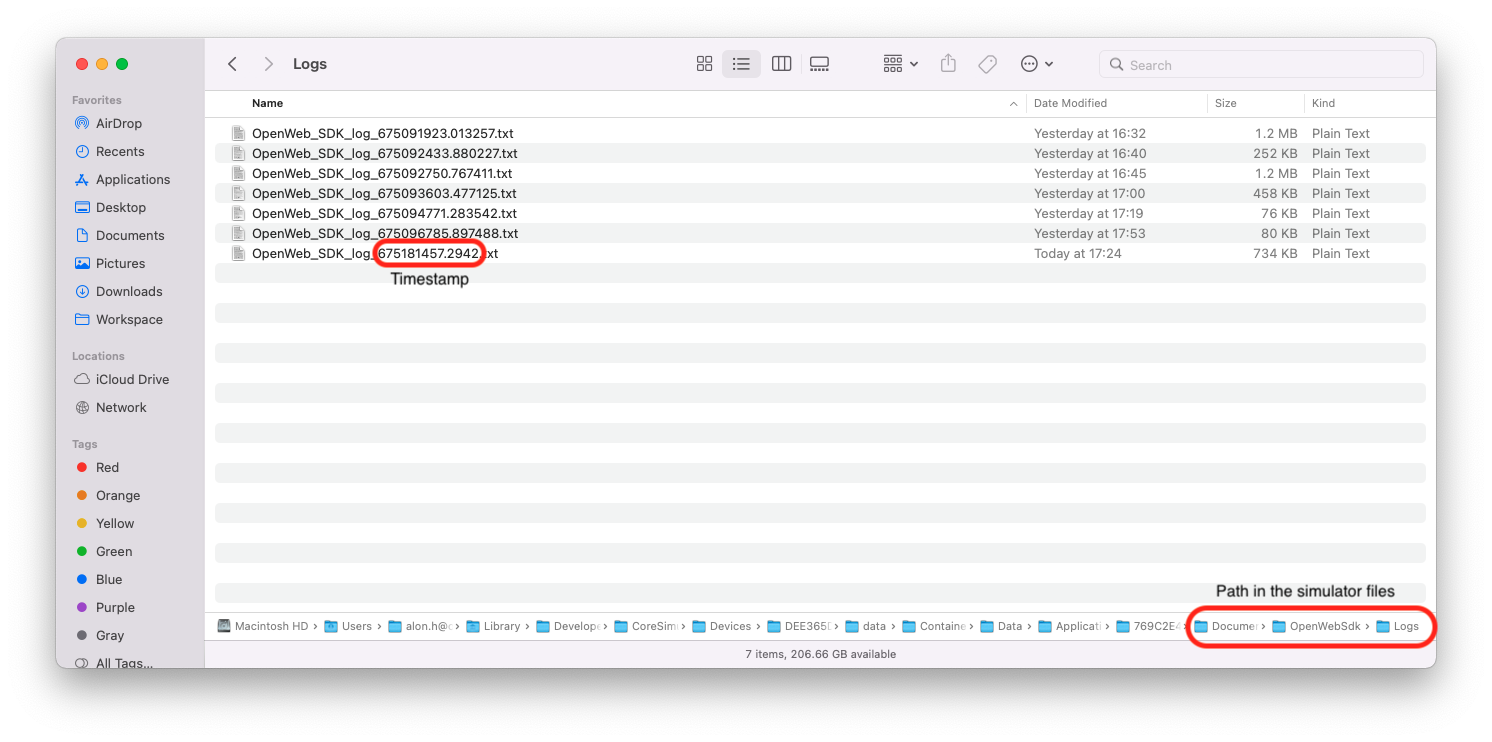Click the Logs folder in the path bar

1398,626
